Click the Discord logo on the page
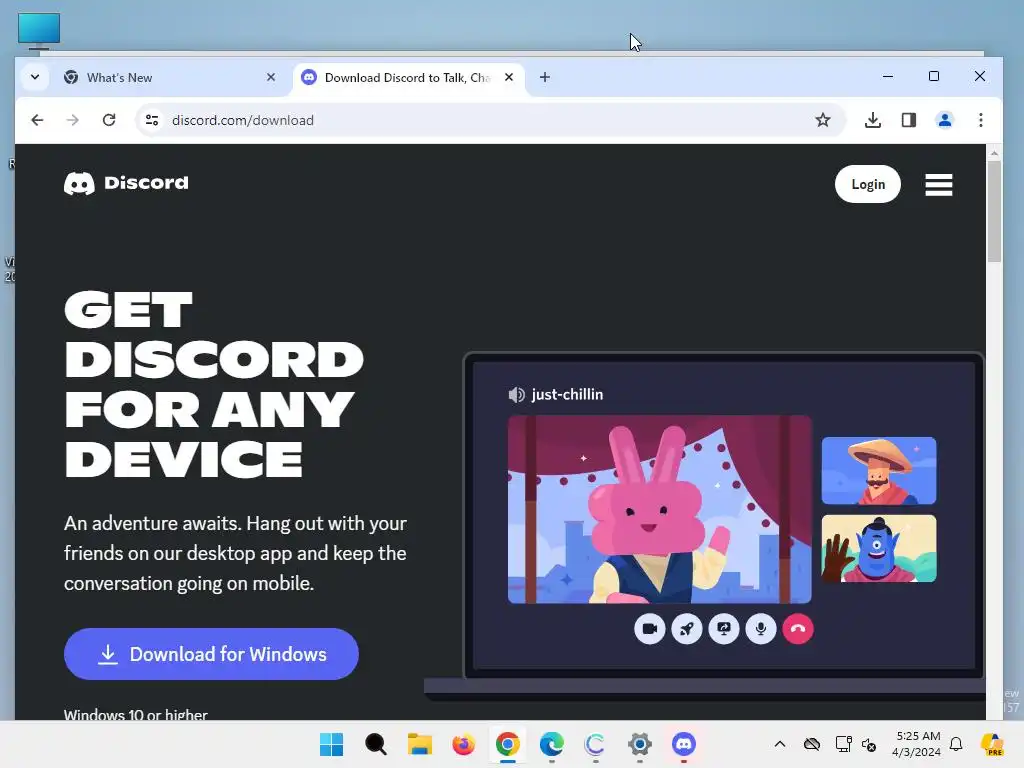Screen dimensions: 1024x768 (126, 183)
